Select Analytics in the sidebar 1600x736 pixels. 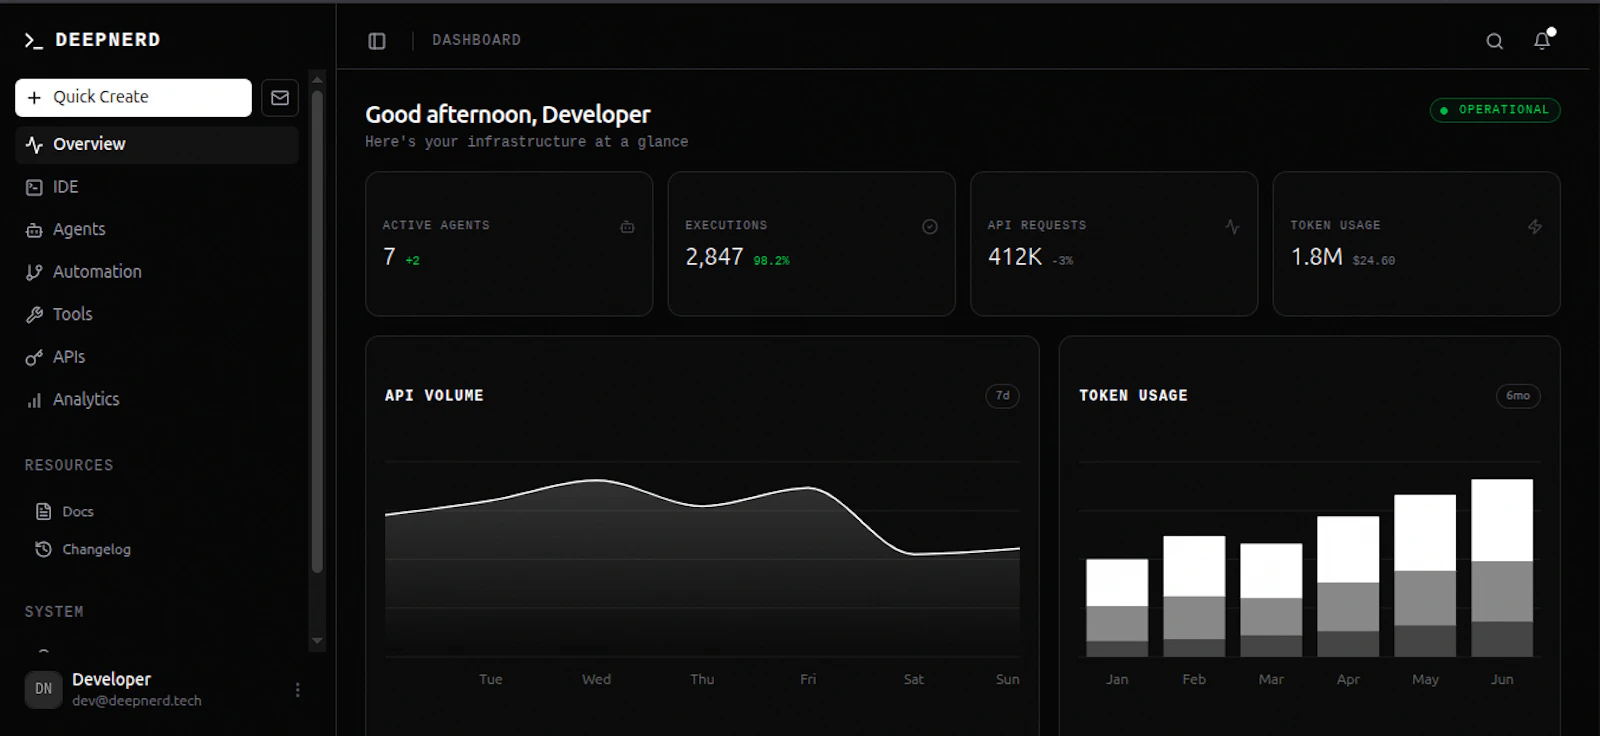[x=157, y=400]
